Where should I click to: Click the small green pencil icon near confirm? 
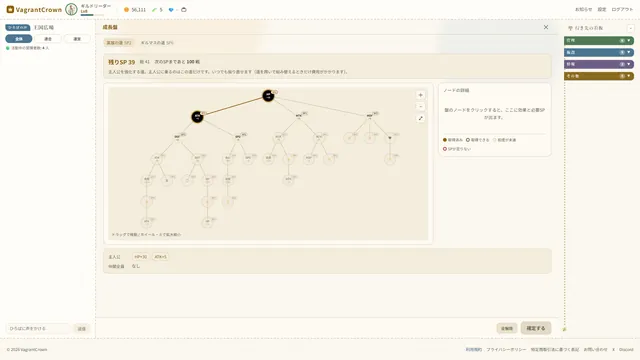point(564,329)
